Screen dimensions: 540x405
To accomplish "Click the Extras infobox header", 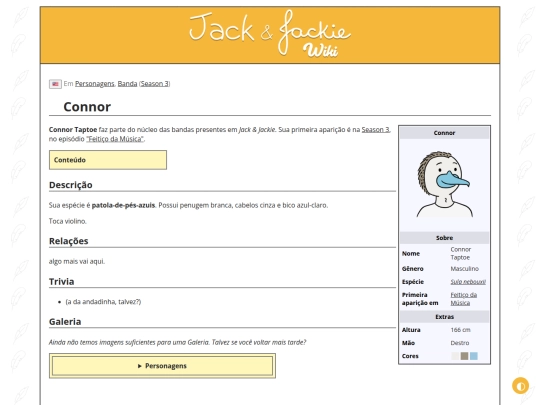I will [444, 317].
